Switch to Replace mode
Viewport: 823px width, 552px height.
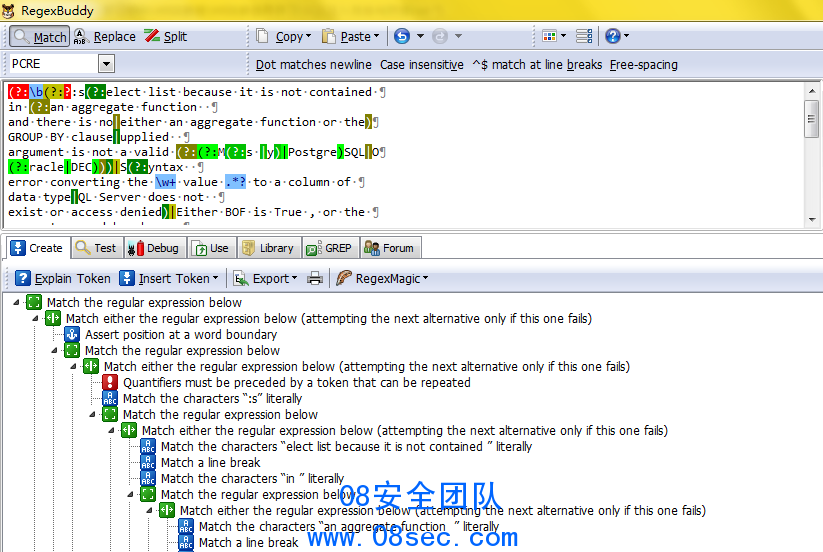104,37
